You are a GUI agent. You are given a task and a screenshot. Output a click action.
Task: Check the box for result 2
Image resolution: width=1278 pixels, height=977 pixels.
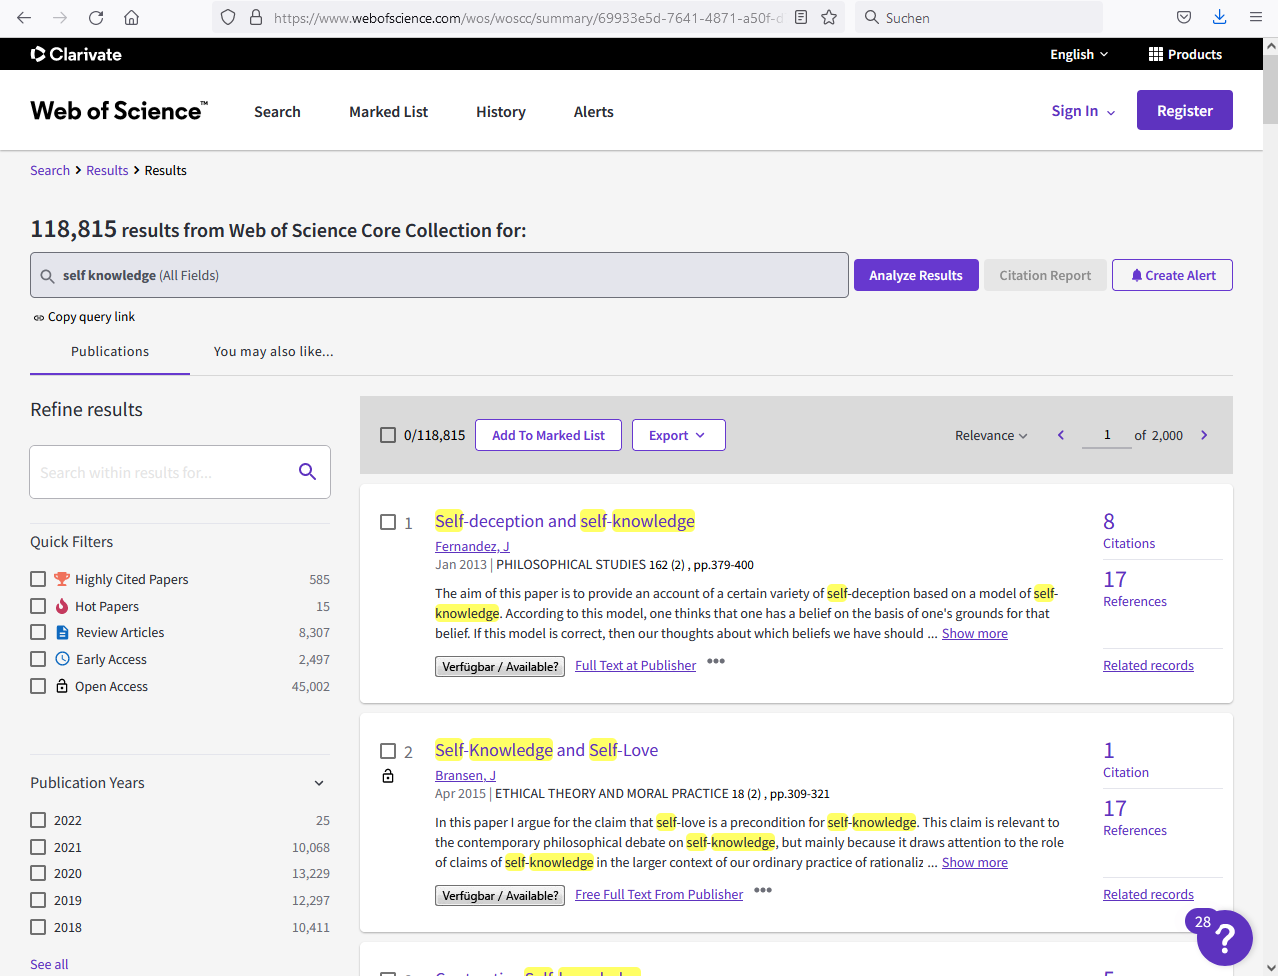click(x=388, y=751)
